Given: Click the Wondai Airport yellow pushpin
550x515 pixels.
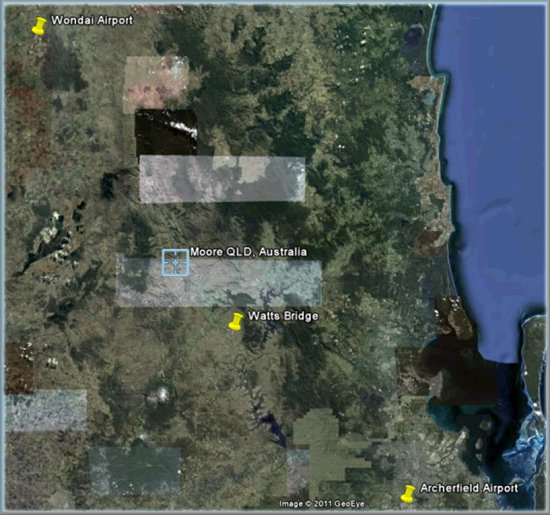Looking at the screenshot, I should pos(39,26).
